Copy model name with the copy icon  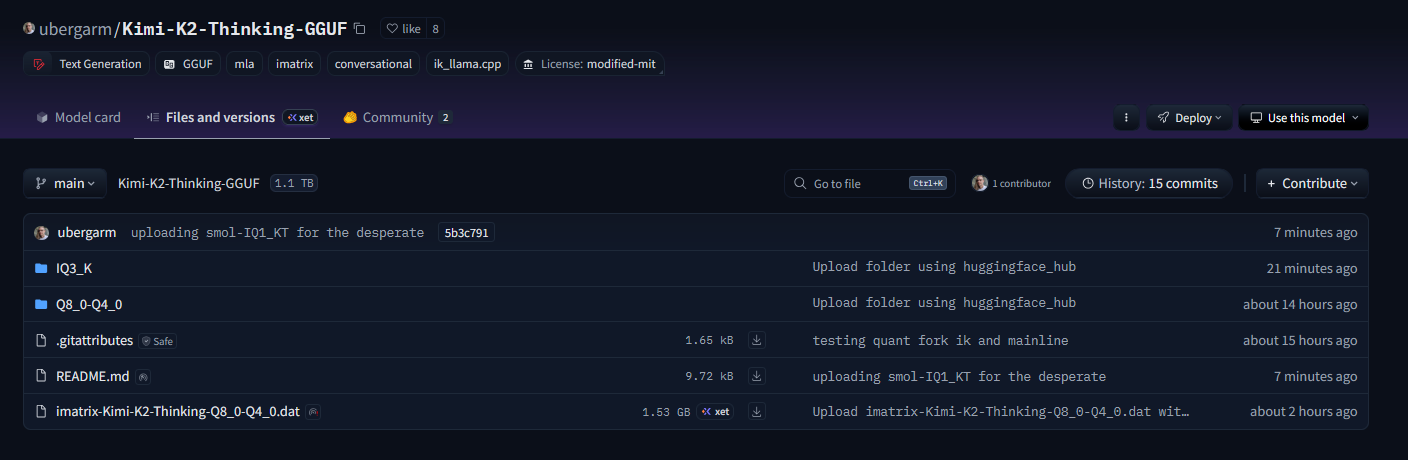point(360,29)
